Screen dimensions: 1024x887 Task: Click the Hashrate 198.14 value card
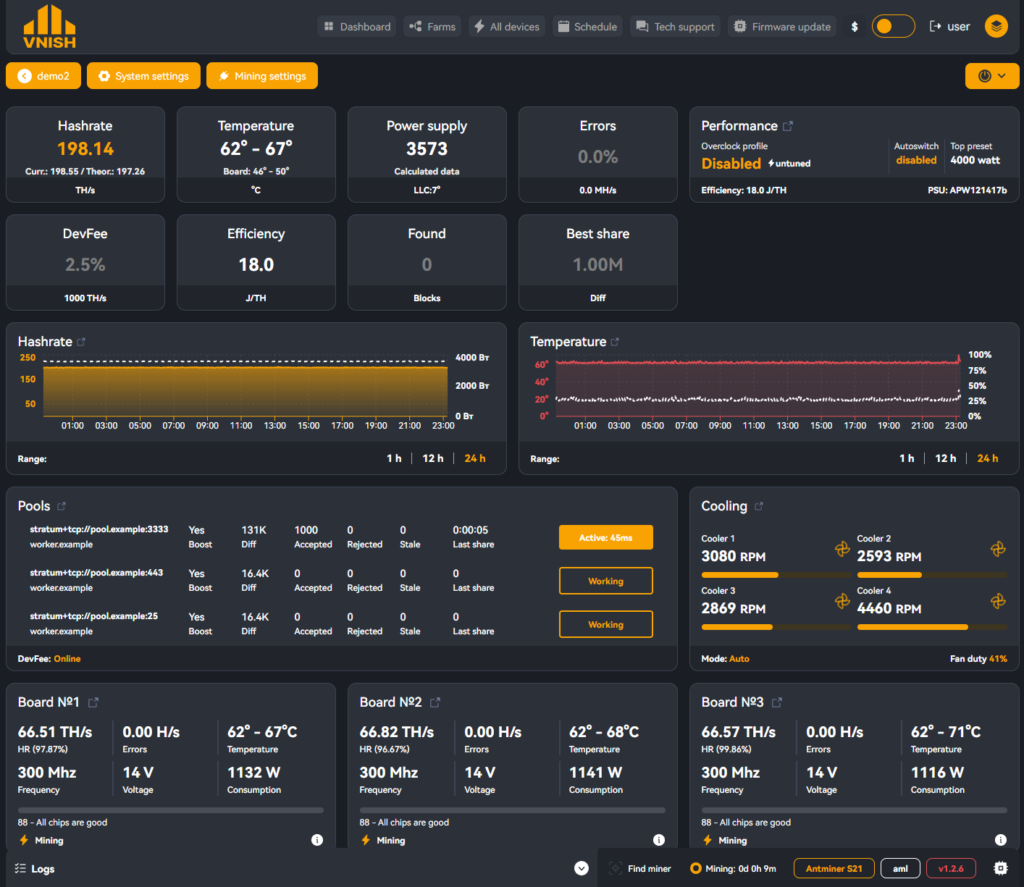point(86,155)
